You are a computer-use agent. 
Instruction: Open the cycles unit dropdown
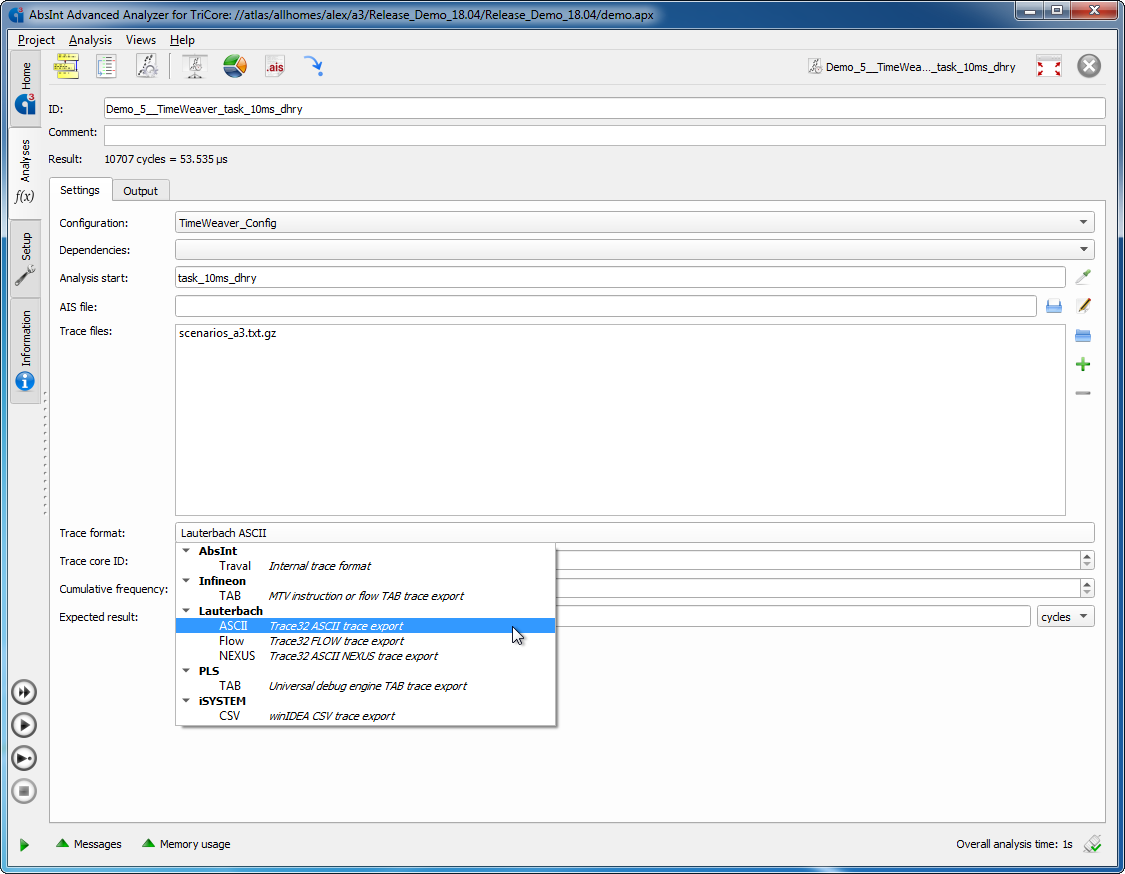point(1065,616)
